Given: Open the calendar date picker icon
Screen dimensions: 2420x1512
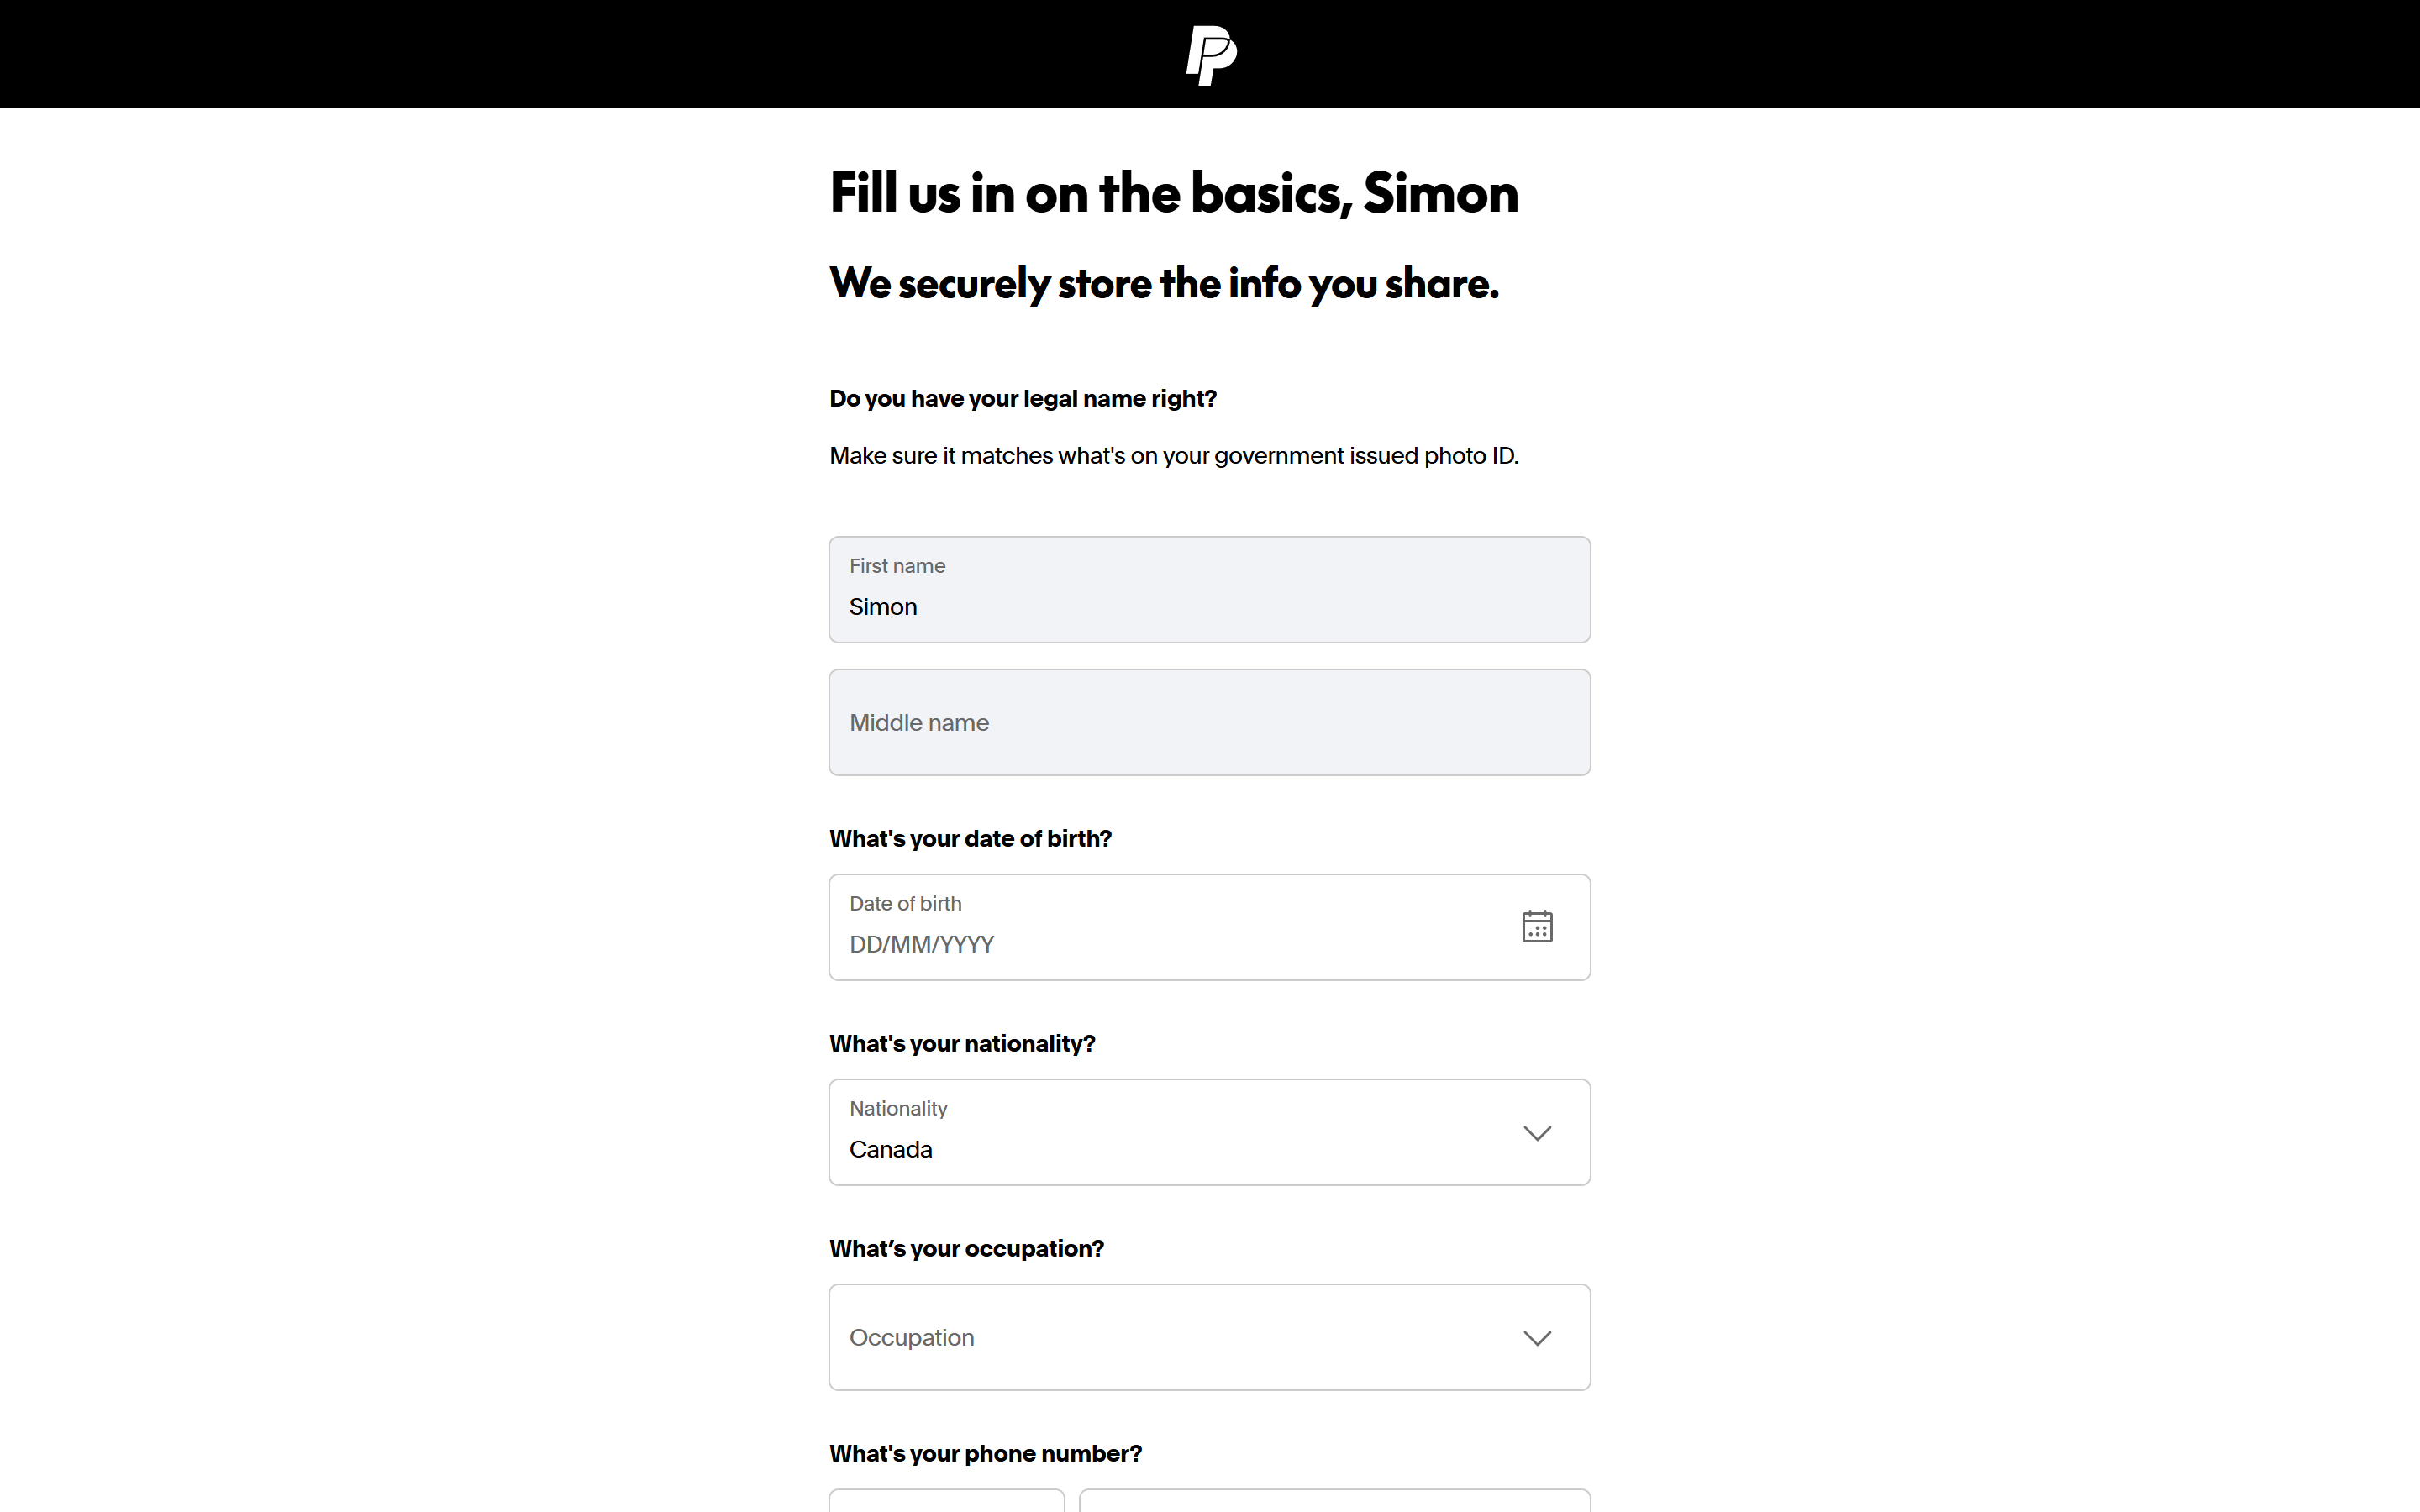Looking at the screenshot, I should [1537, 927].
